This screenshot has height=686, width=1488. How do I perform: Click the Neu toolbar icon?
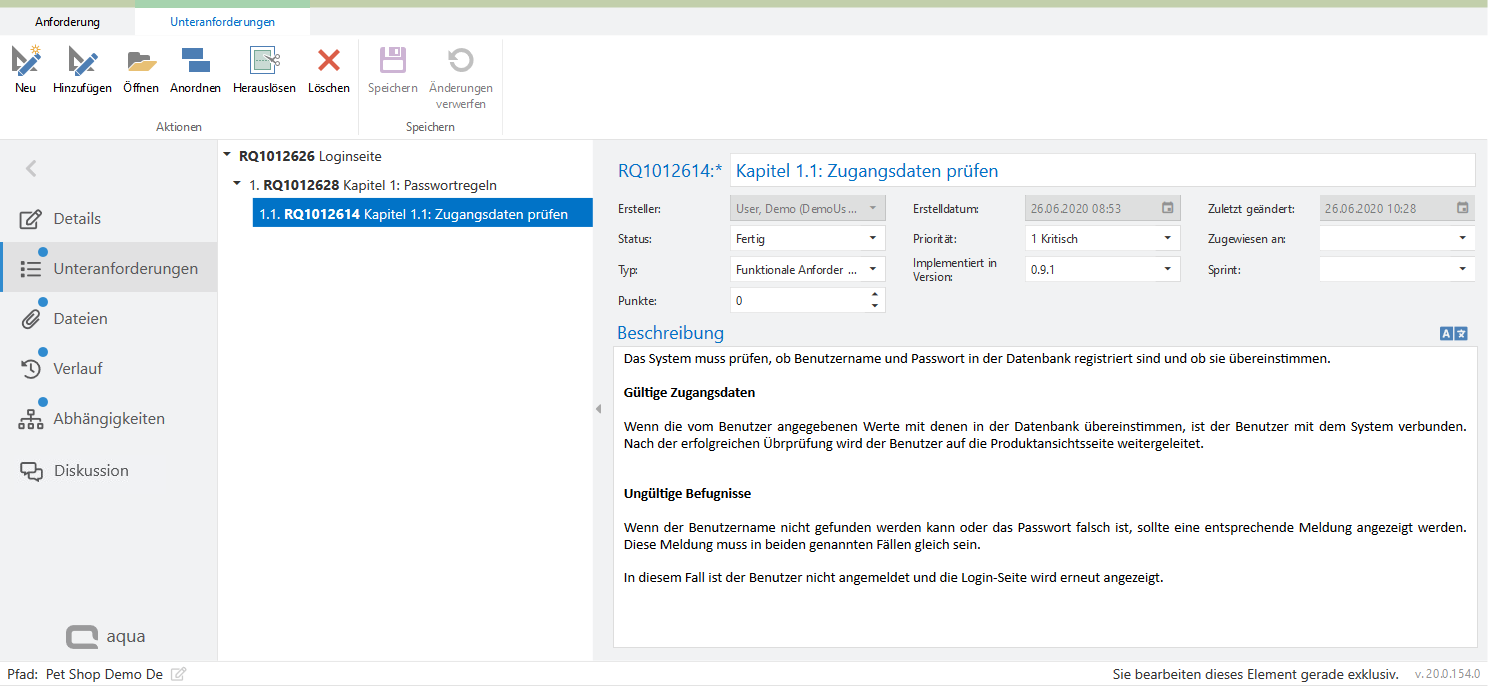[26, 62]
